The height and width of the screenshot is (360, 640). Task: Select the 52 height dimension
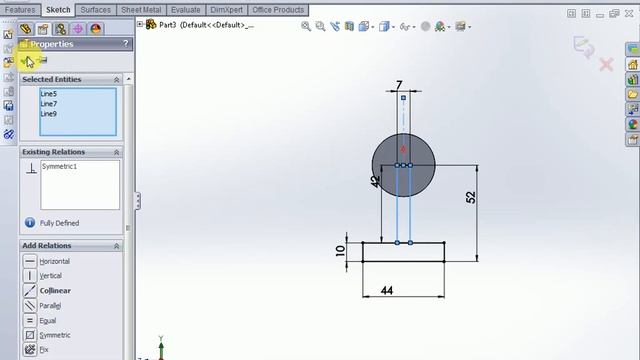pos(471,197)
